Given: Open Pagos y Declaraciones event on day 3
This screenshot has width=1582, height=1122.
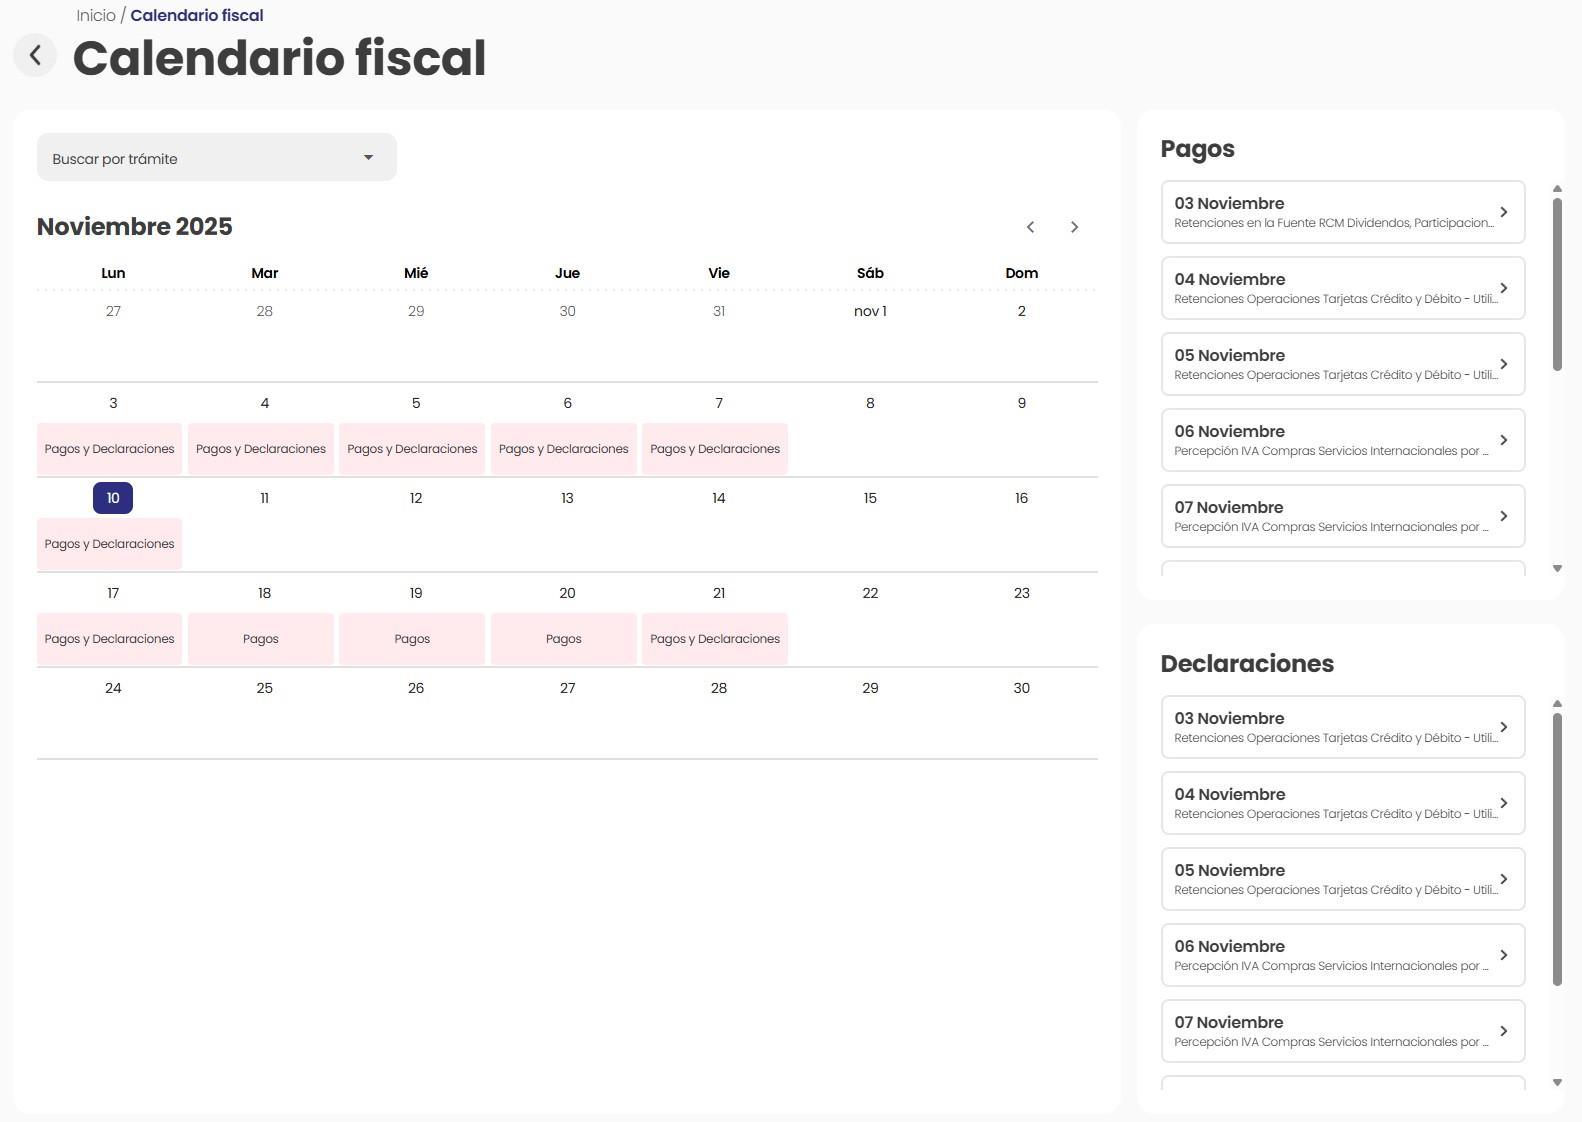Looking at the screenshot, I should [x=109, y=449].
